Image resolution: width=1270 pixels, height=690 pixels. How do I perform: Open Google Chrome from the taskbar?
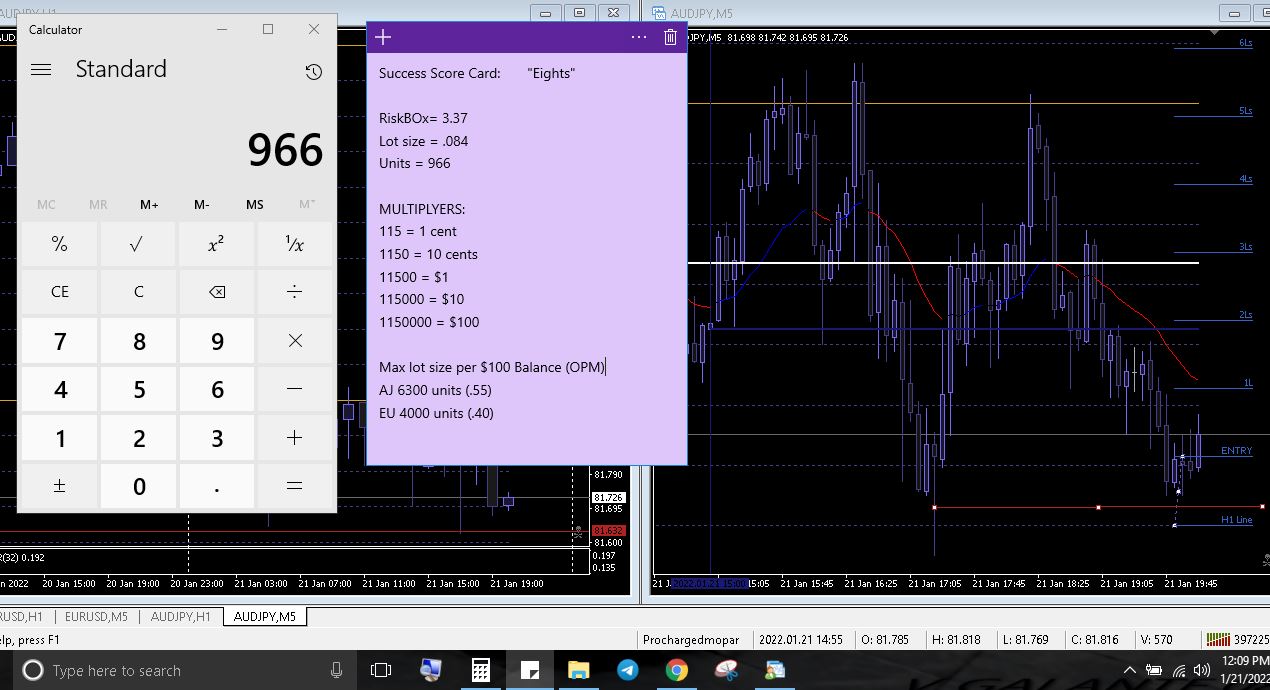pyautogui.click(x=676, y=670)
